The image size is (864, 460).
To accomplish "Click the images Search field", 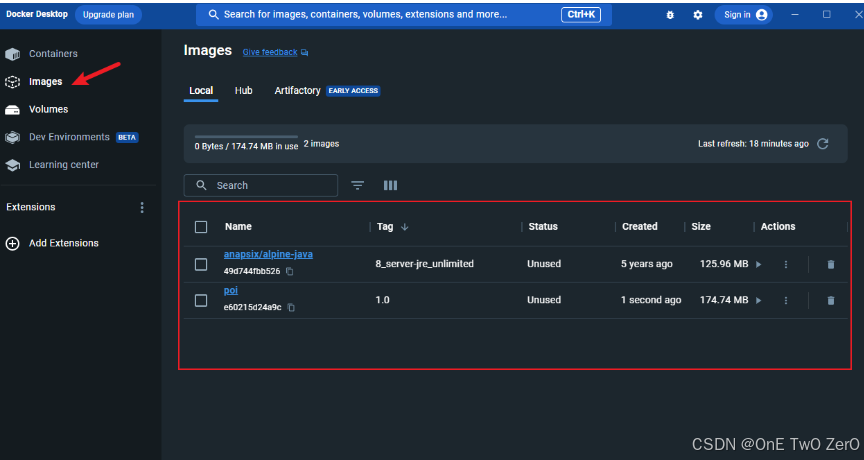I will tap(261, 186).
